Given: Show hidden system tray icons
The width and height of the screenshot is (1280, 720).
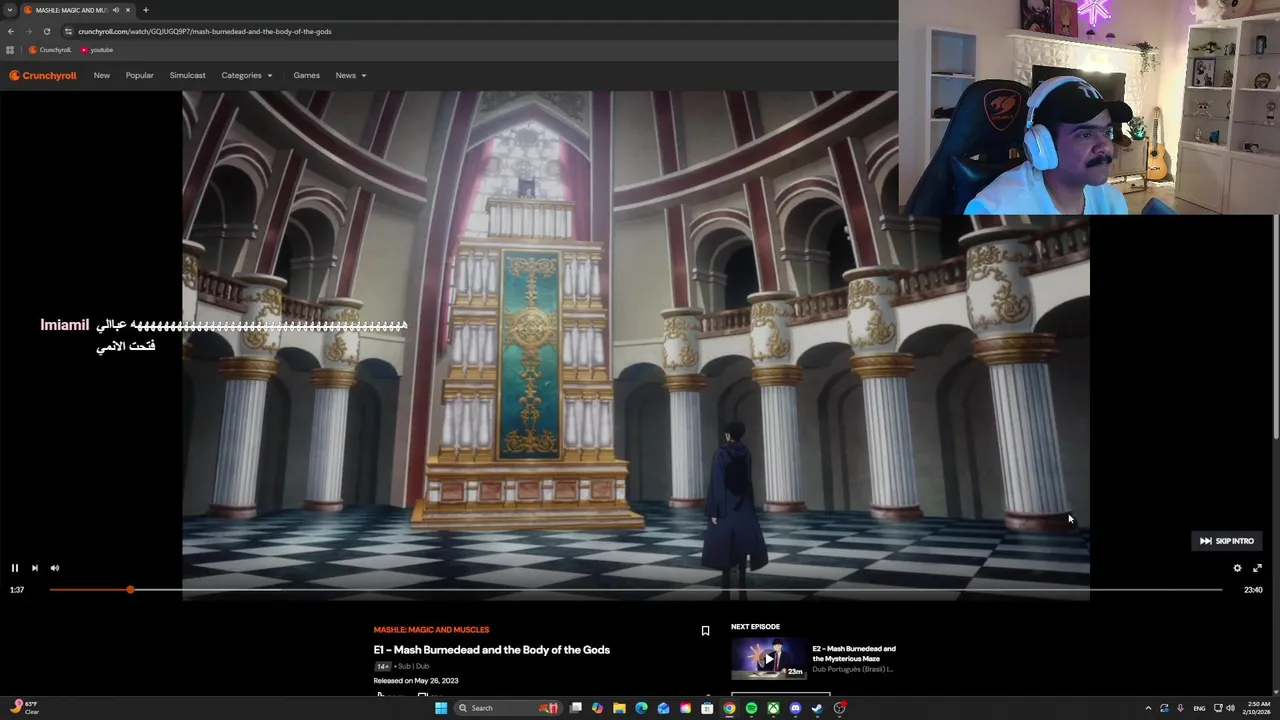Looking at the screenshot, I should pyautogui.click(x=1148, y=708).
